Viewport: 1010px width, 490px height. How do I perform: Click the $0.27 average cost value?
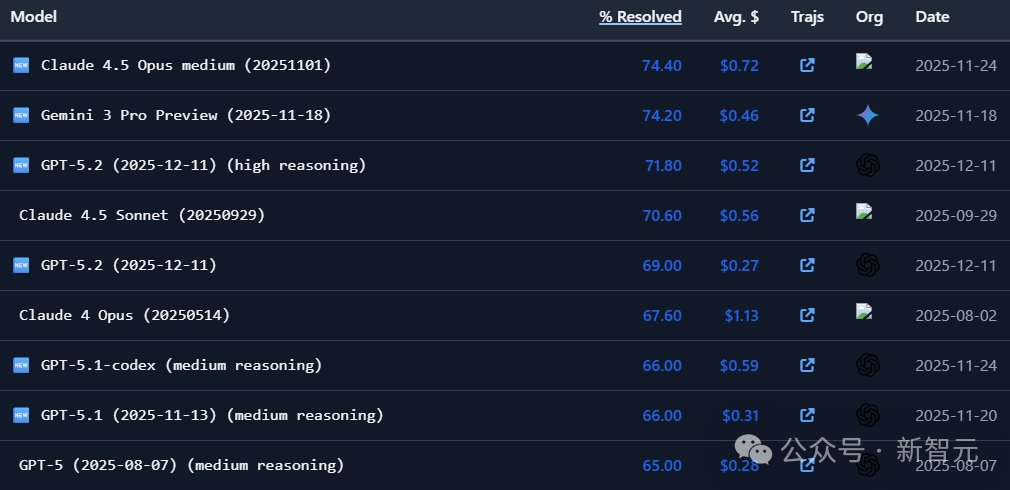click(739, 265)
